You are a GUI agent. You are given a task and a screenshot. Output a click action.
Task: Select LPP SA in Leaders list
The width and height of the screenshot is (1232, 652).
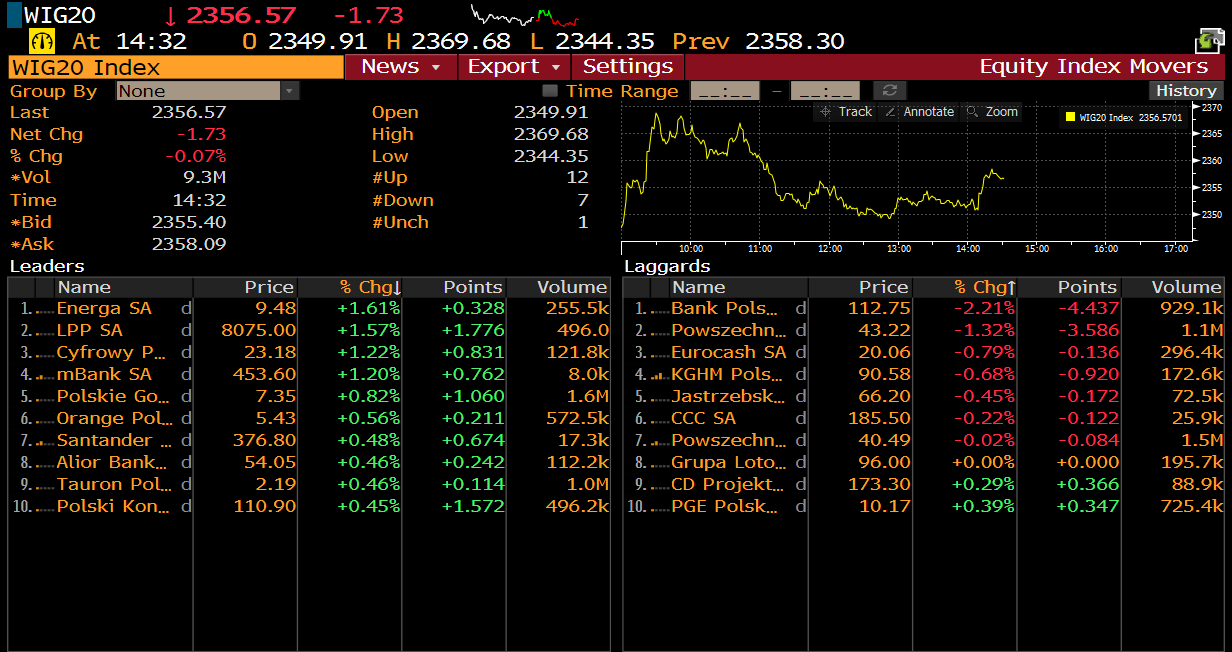pyautogui.click(x=89, y=331)
